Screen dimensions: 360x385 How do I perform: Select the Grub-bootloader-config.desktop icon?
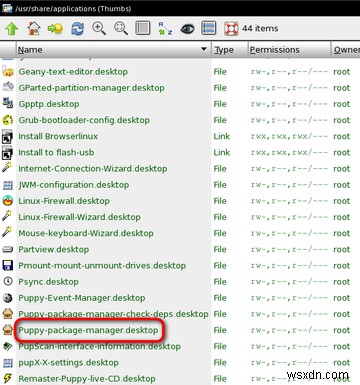click(8, 120)
